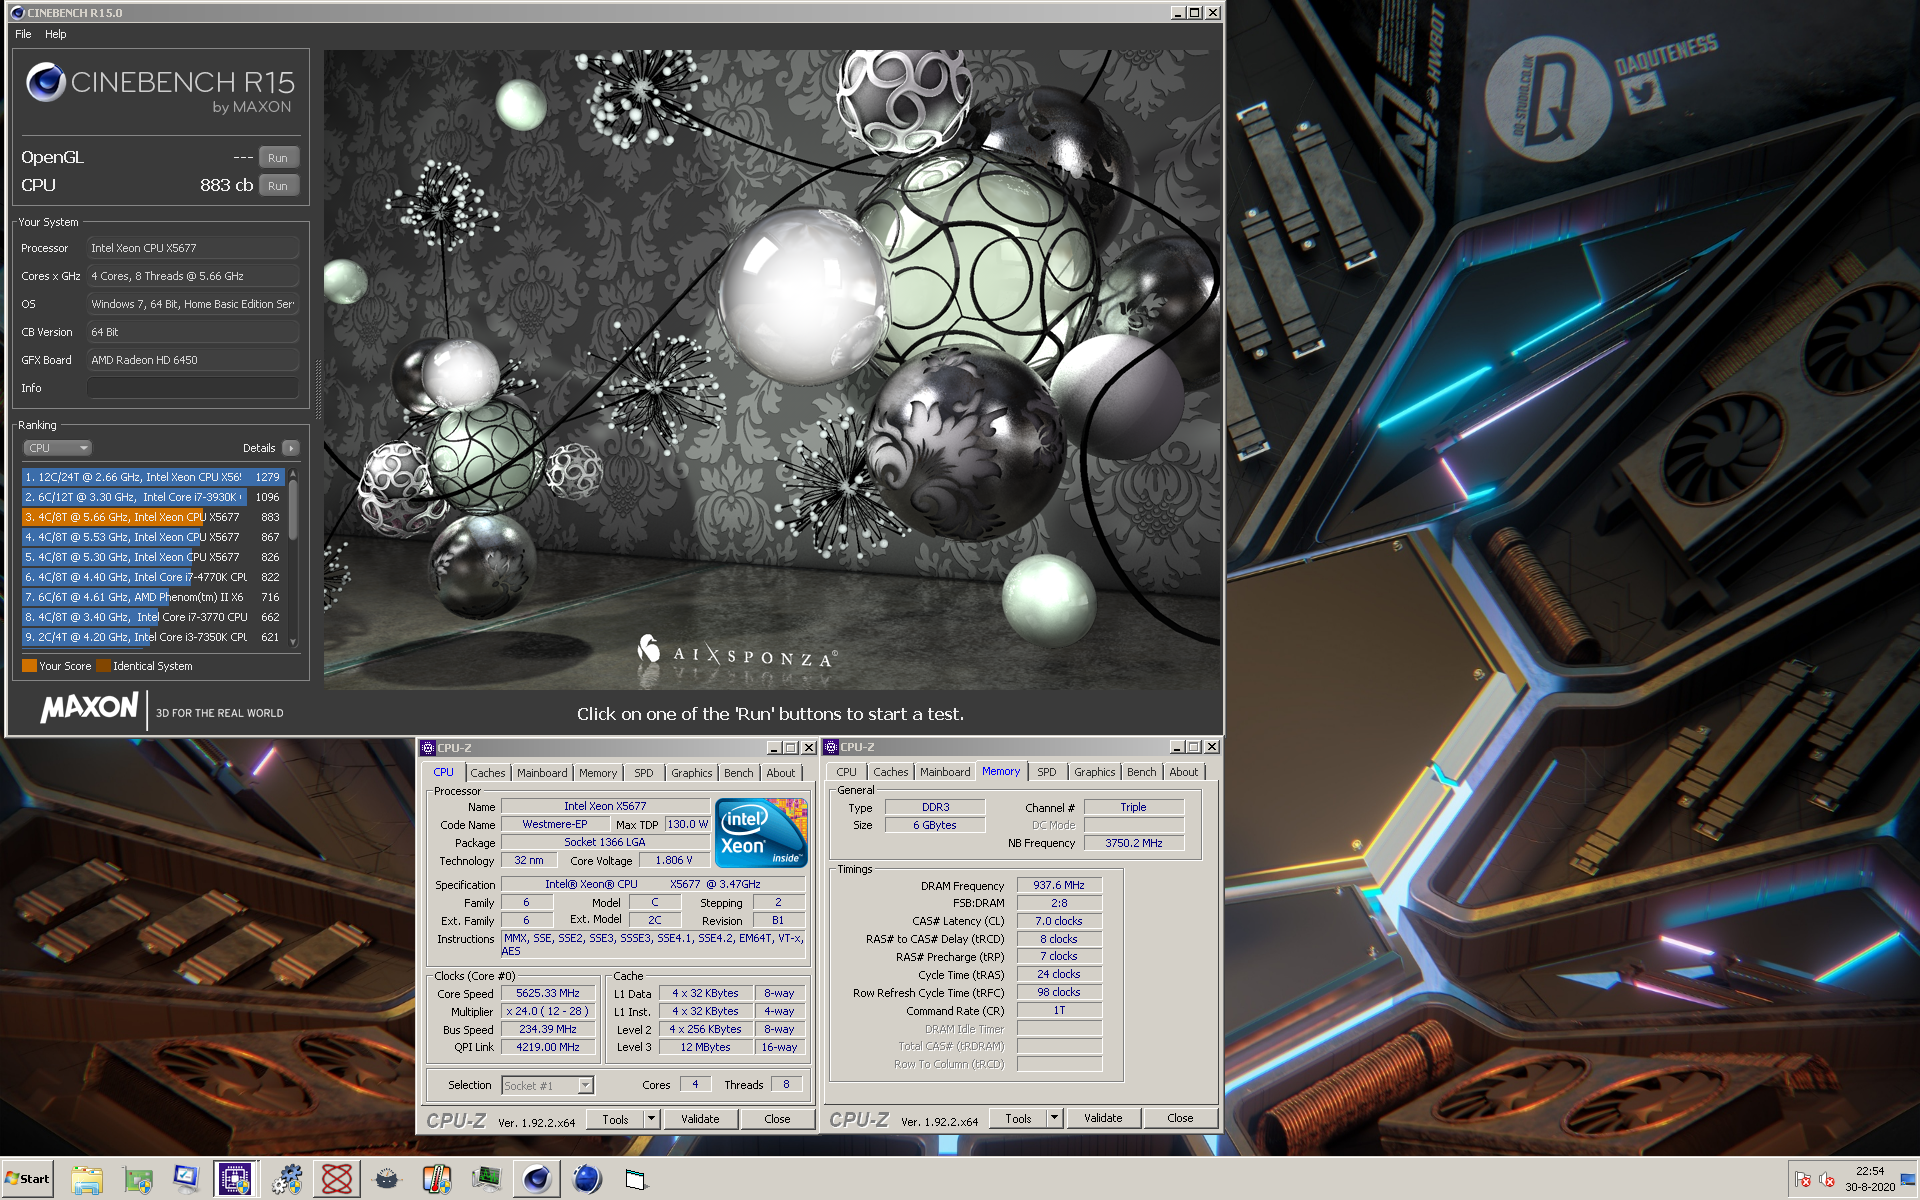This screenshot has width=1920, height=1200.
Task: Open the Cinebench sphere icon in taskbar
Action: click(536, 1180)
